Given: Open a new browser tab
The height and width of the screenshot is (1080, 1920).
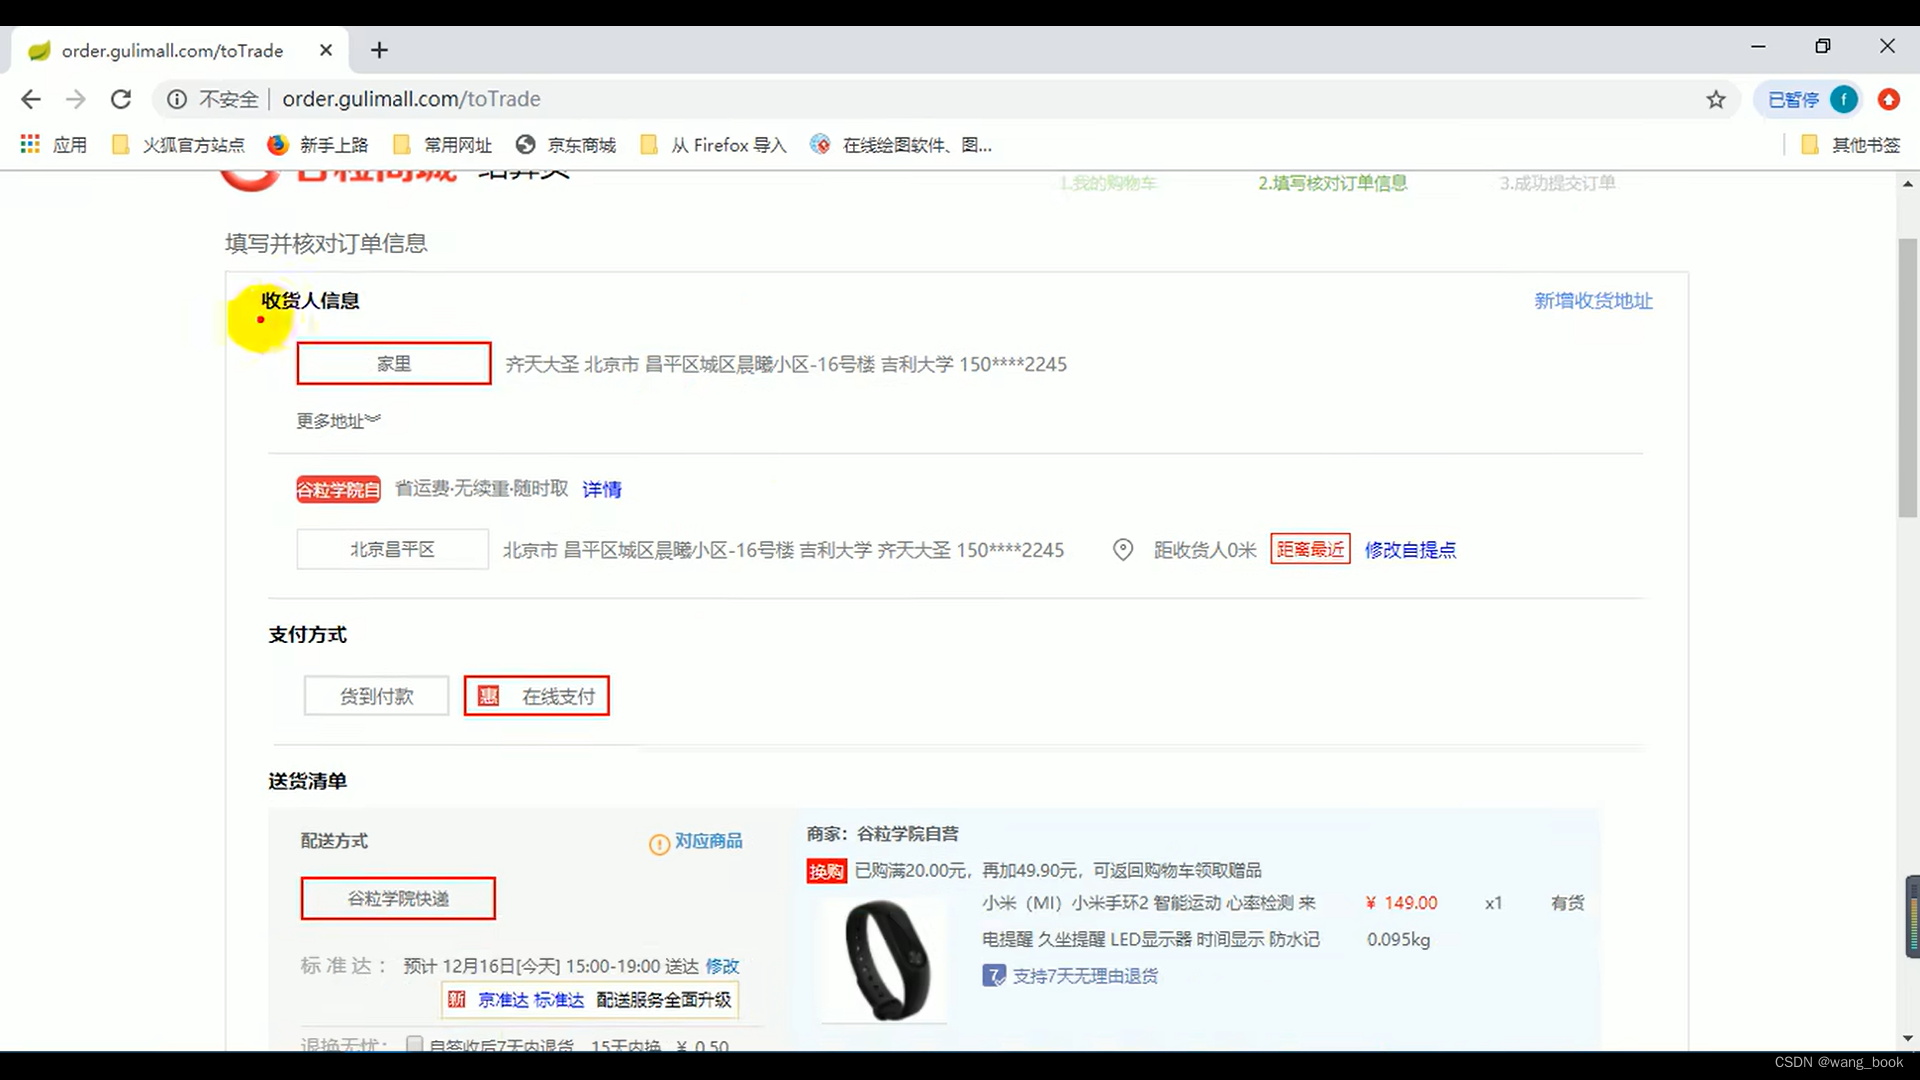Looking at the screenshot, I should coord(379,50).
